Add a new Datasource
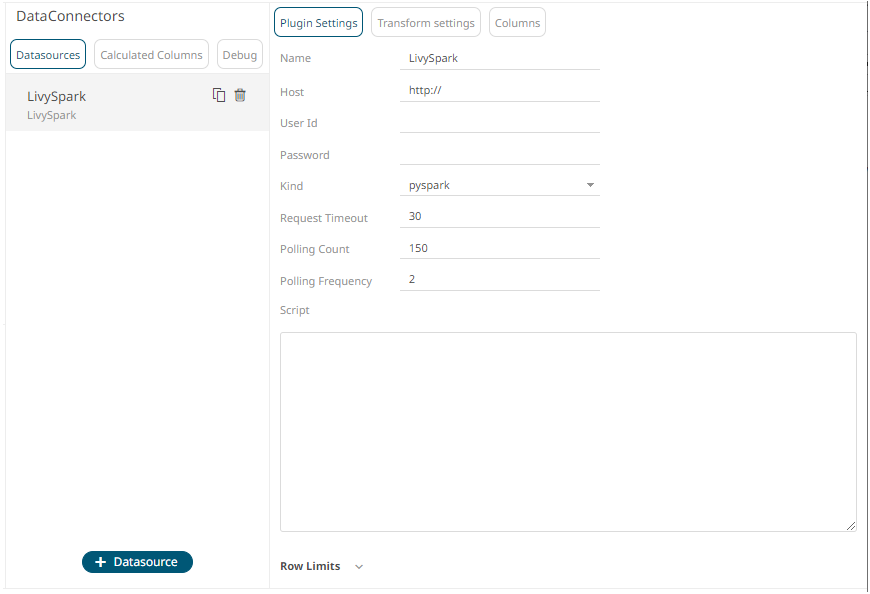Viewport: 870px width, 594px height. click(x=137, y=562)
